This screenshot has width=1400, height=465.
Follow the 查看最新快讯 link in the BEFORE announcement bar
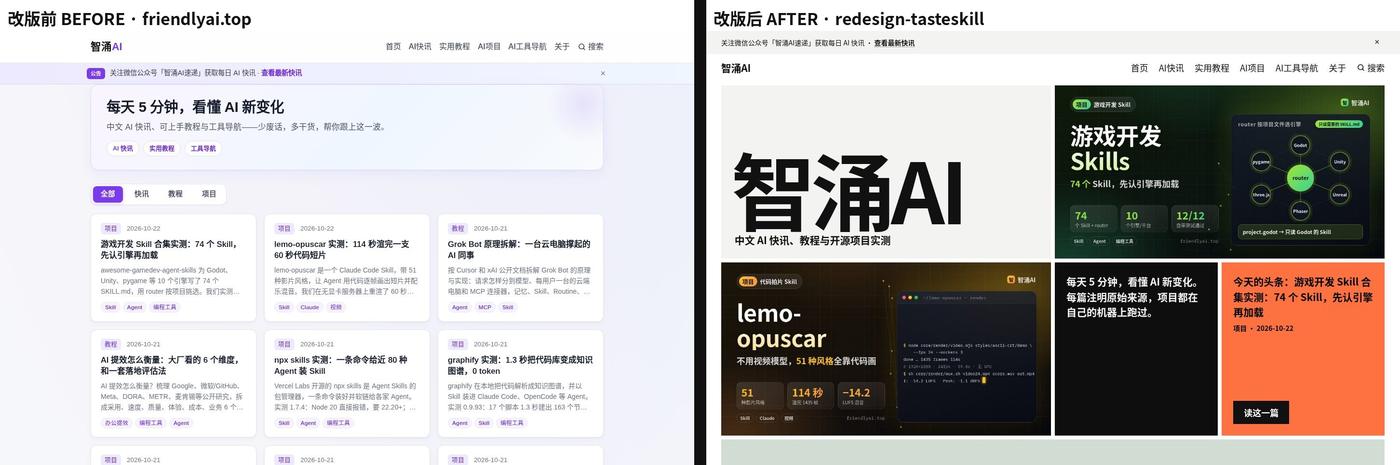point(281,73)
